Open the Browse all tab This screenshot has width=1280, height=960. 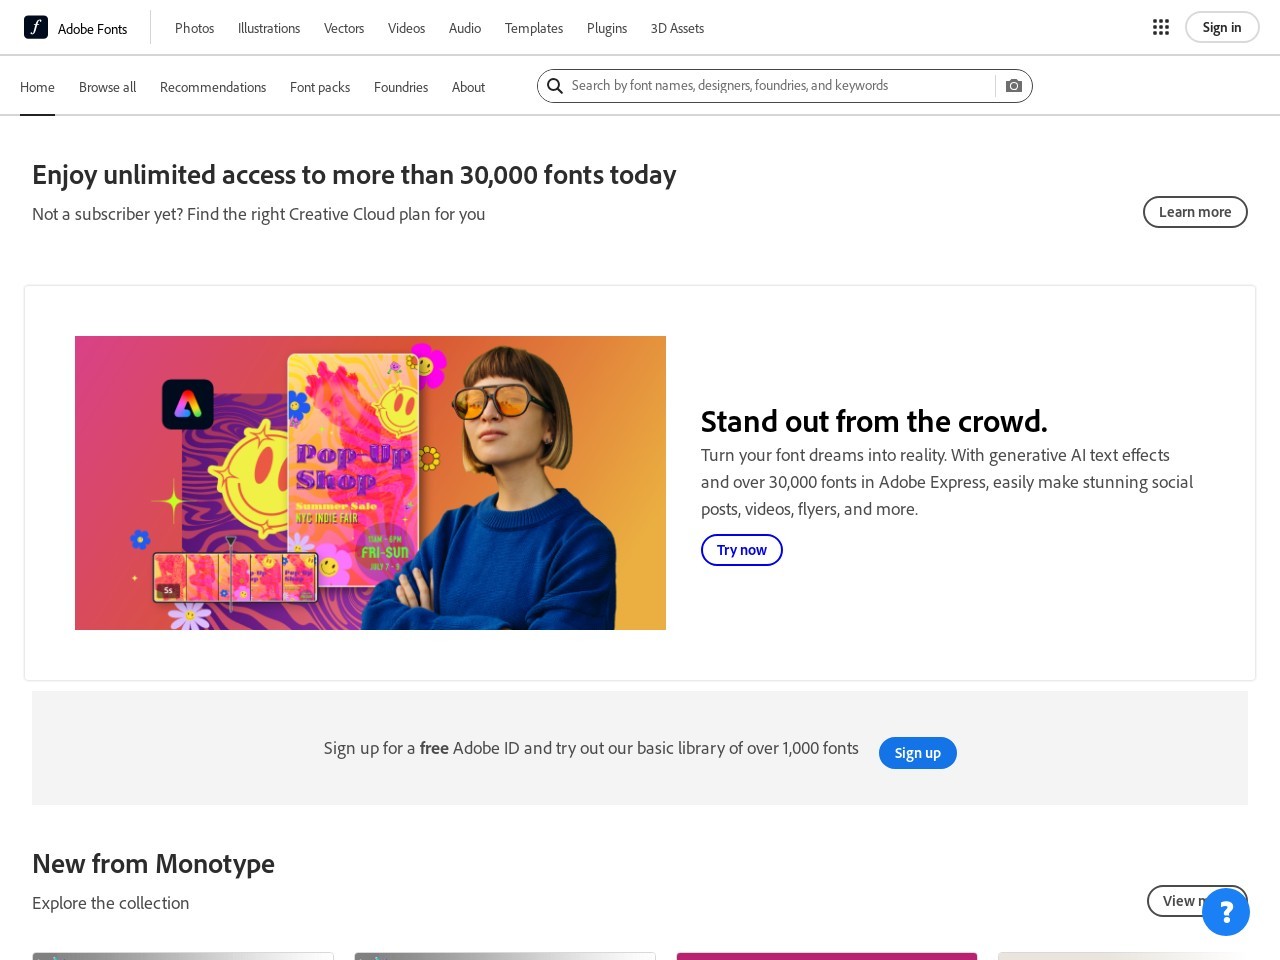107,87
